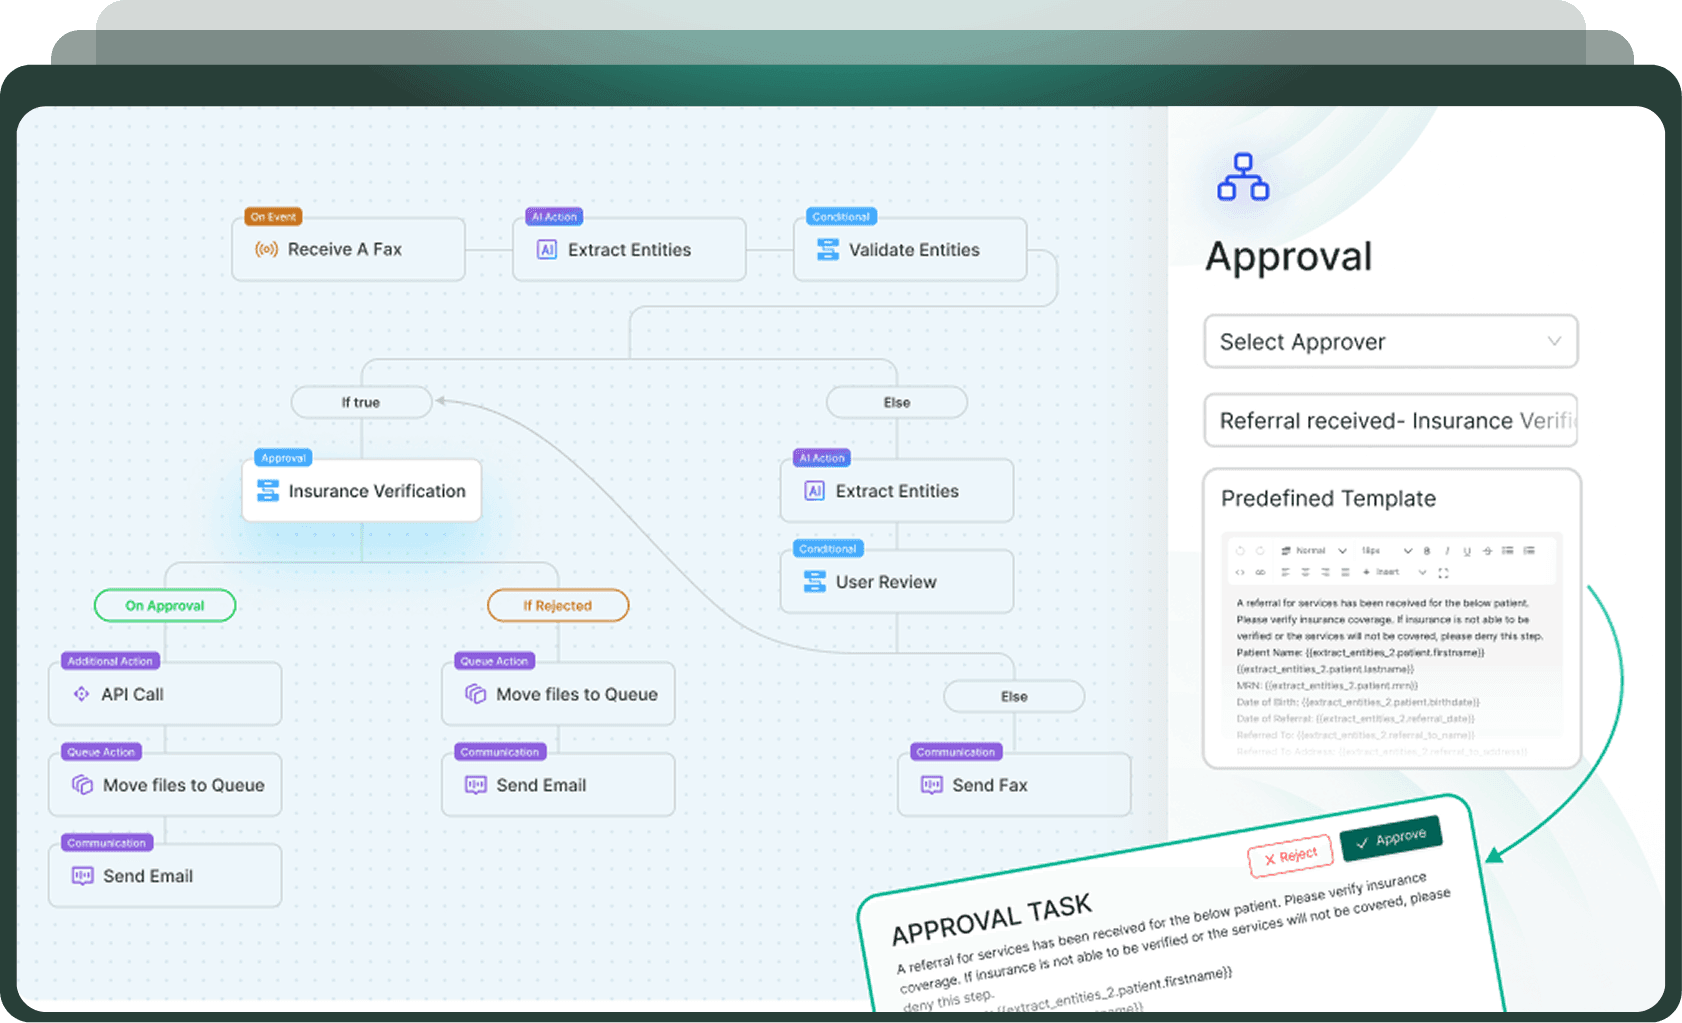
Task: Click the Send Email icon below If Rejected
Action: (x=475, y=785)
